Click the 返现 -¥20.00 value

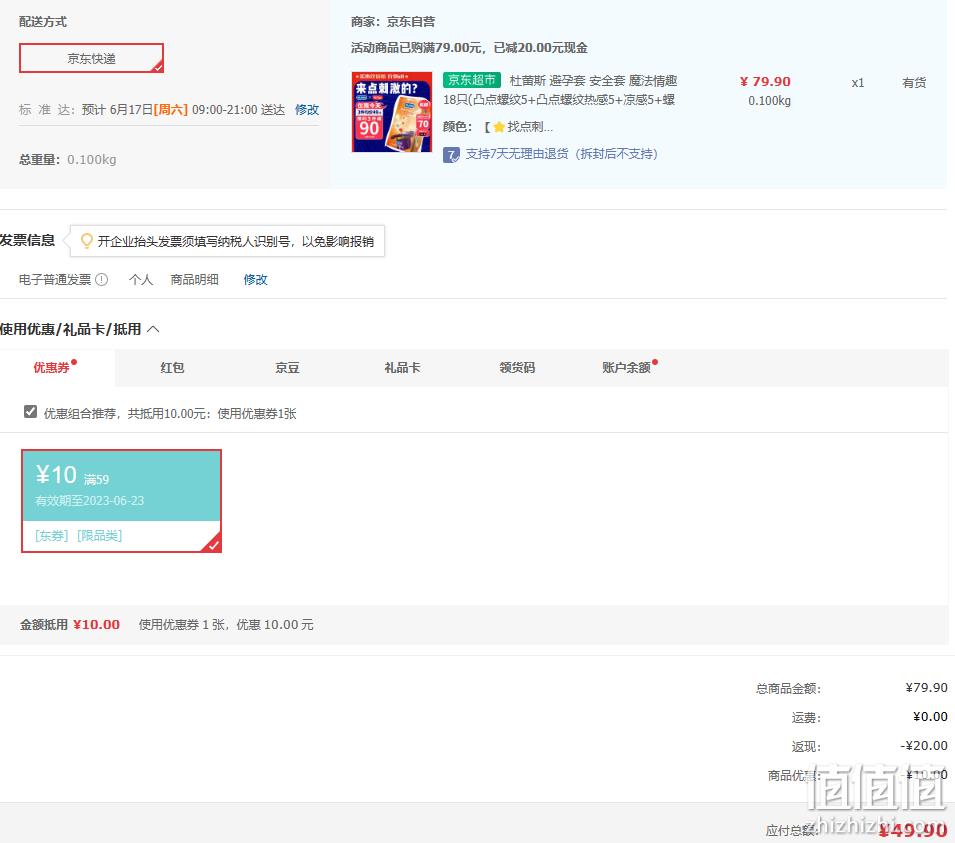923,746
